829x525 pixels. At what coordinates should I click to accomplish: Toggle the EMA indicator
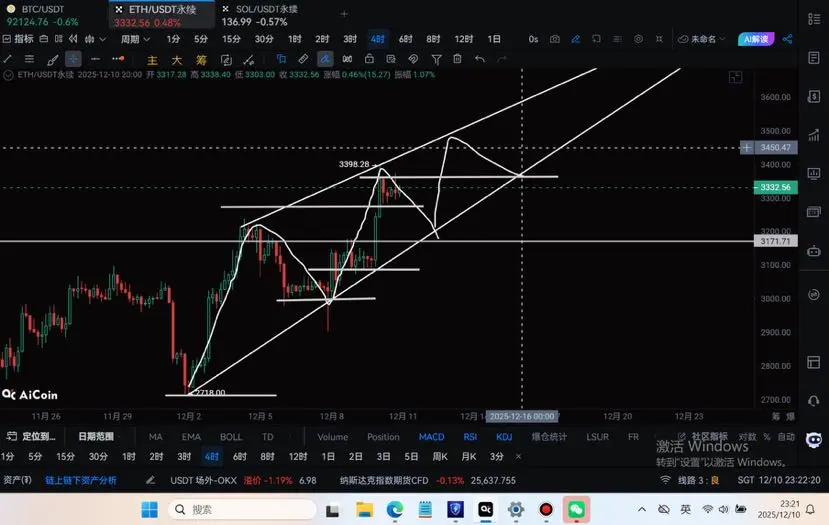[191, 437]
